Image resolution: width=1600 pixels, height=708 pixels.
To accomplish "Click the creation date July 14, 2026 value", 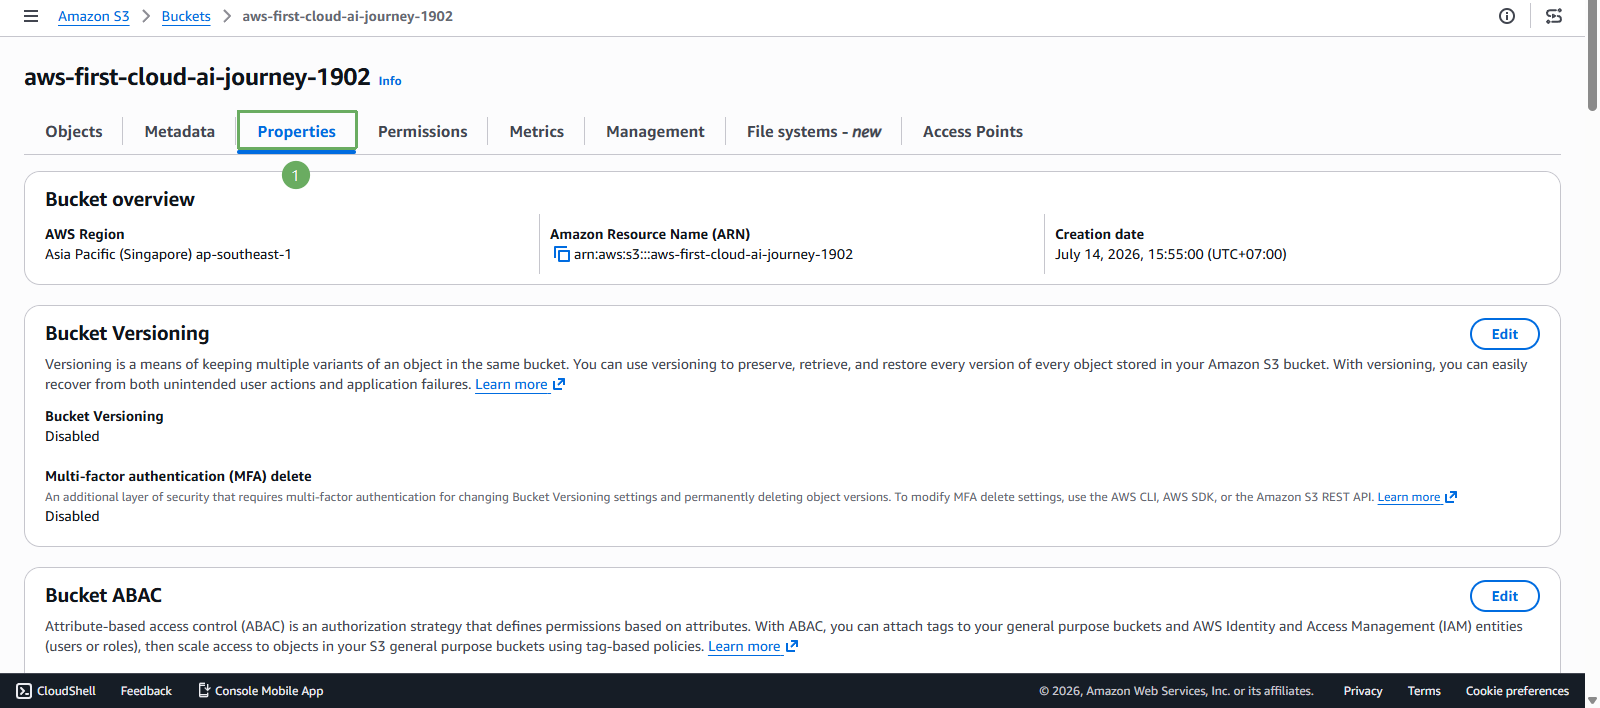I will coord(1171,255).
